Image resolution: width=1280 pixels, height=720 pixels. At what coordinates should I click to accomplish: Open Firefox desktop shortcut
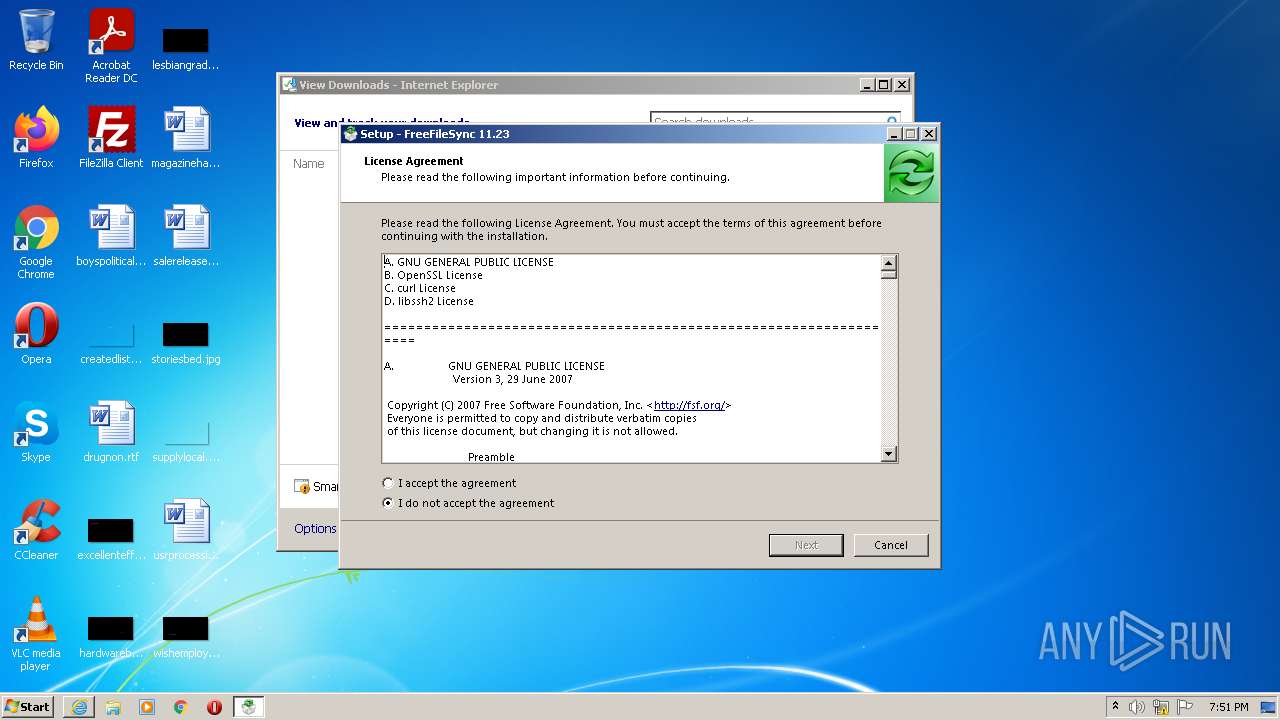pos(36,138)
